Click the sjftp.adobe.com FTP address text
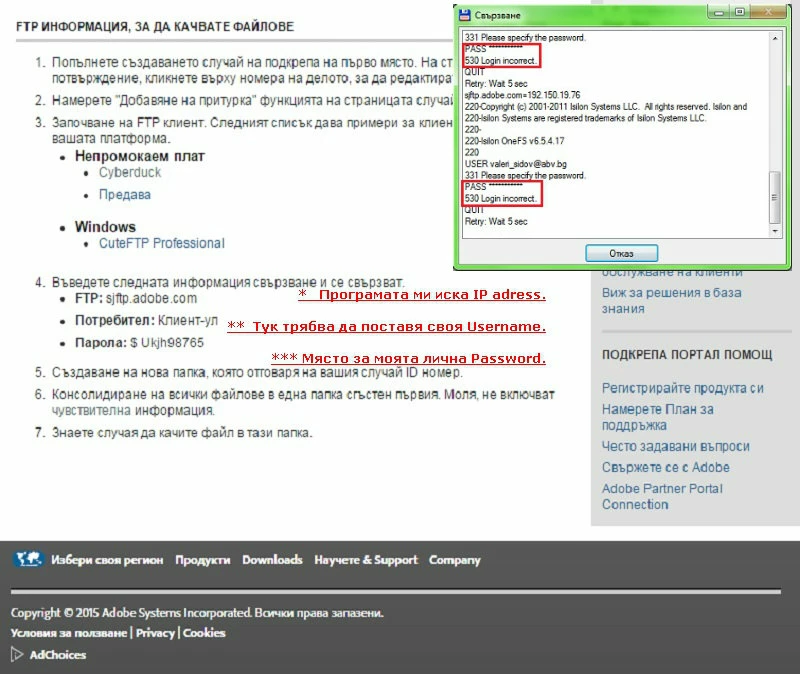The height and width of the screenshot is (674, 800). coord(152,298)
